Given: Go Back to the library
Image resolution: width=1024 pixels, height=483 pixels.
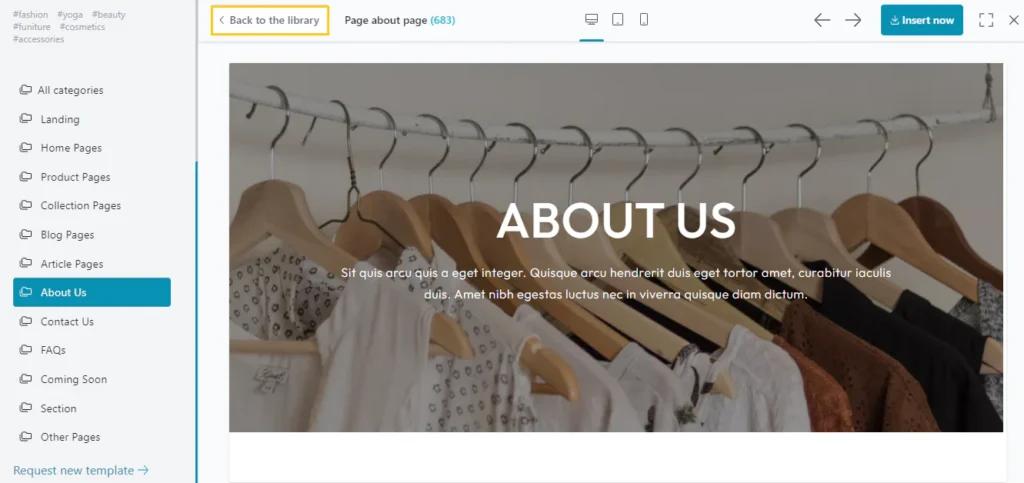Looking at the screenshot, I should (270, 20).
